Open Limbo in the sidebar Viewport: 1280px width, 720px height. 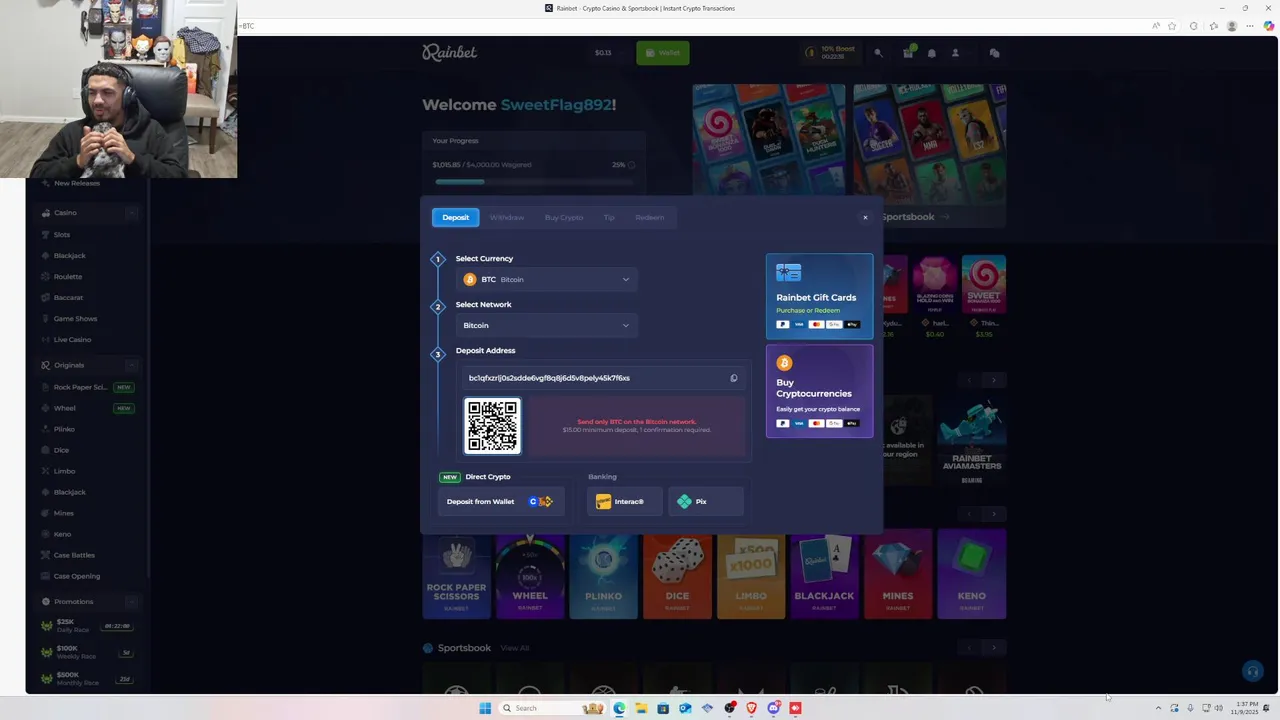64,471
